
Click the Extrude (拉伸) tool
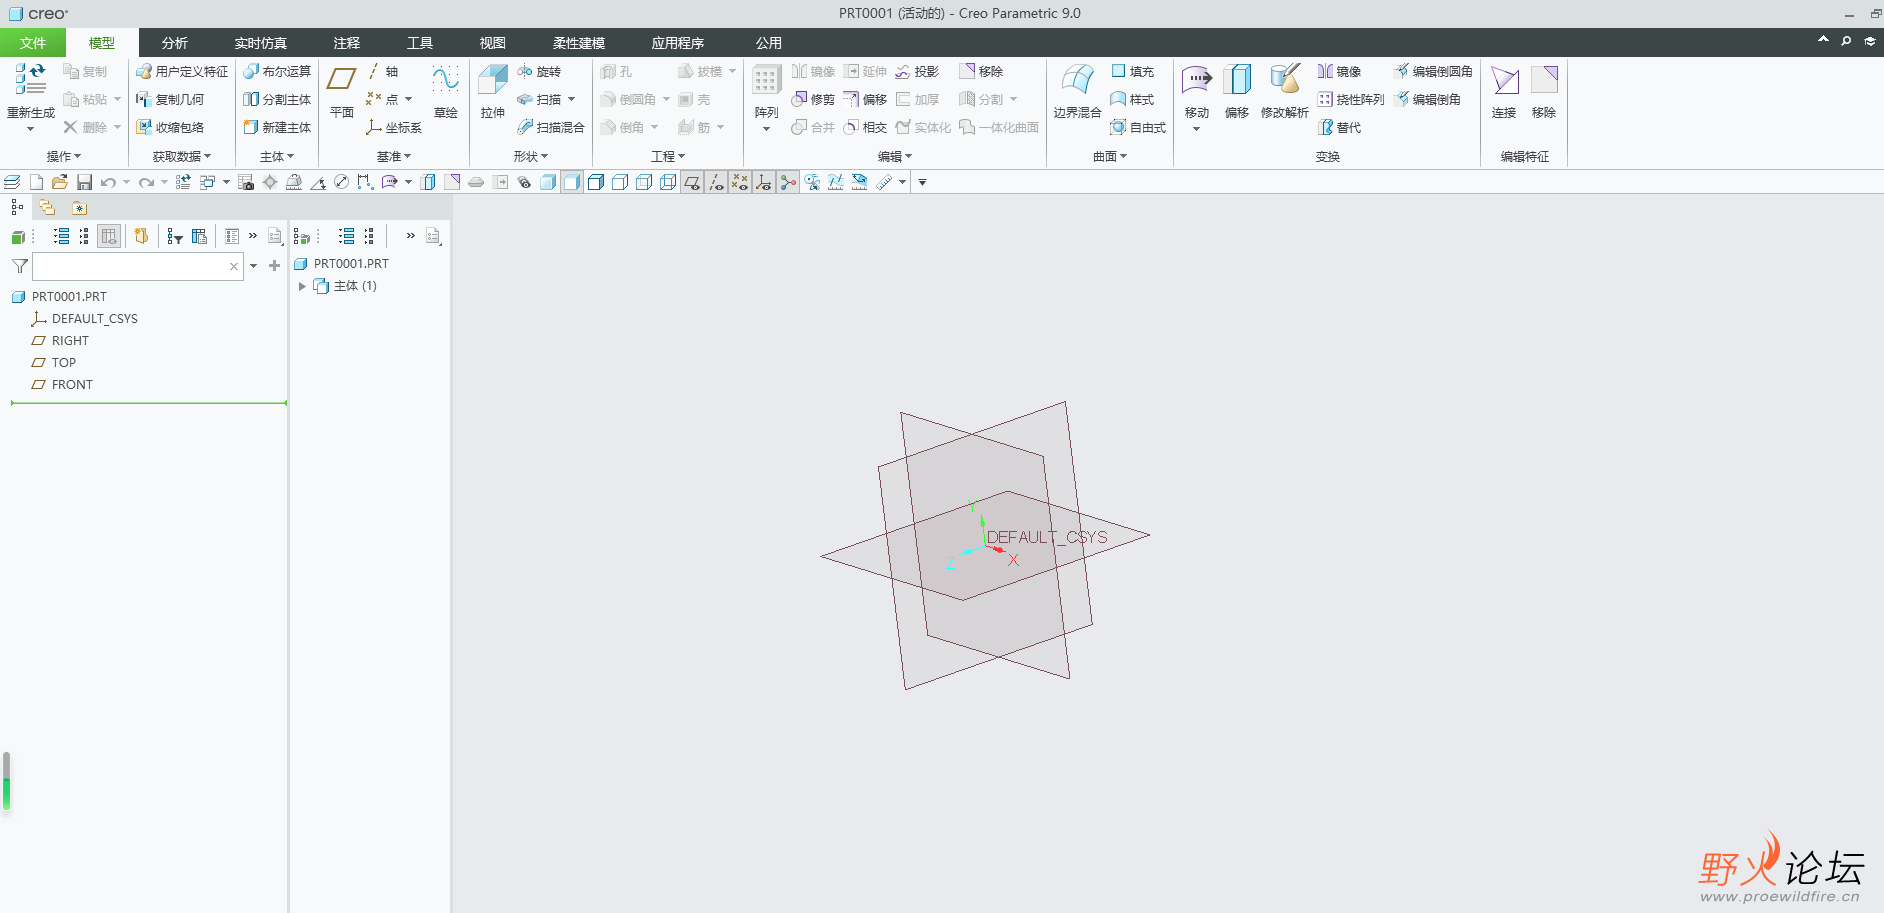click(492, 92)
